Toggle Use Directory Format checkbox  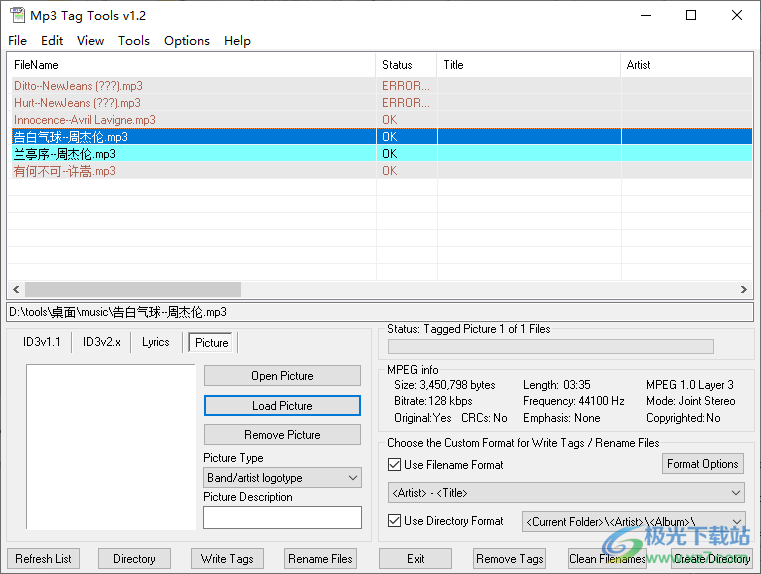[395, 521]
